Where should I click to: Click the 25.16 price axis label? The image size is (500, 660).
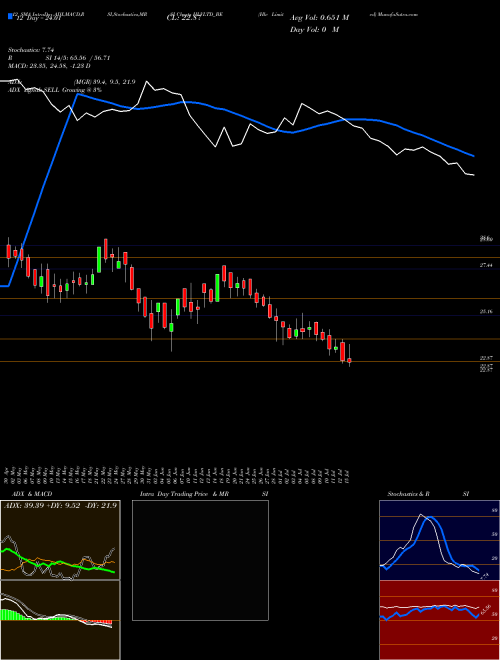(486, 311)
